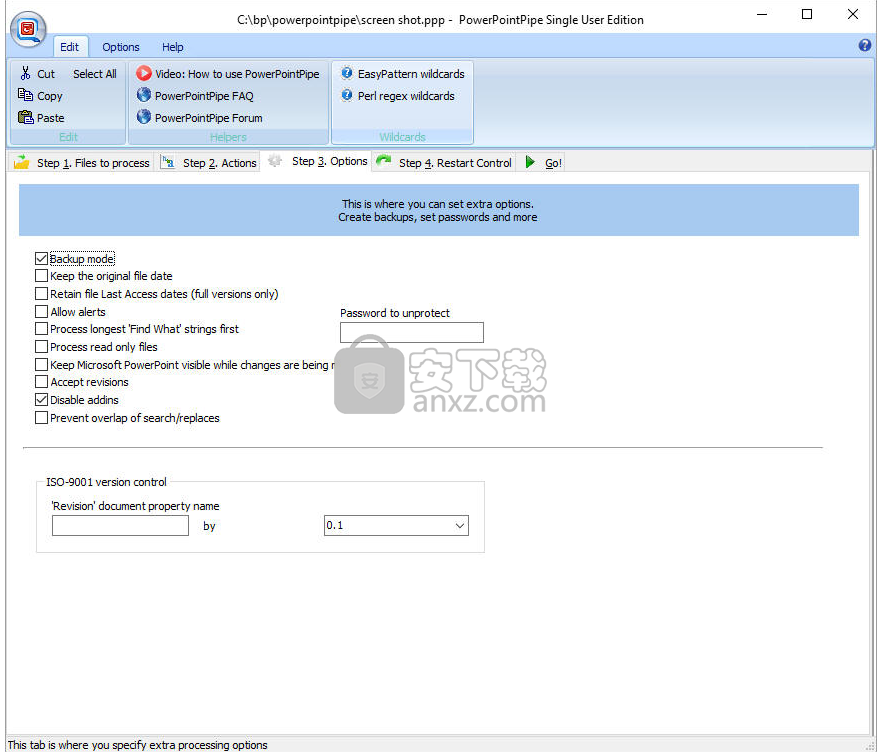Open Perl regex wildcards help
This screenshot has width=884, height=752.
pyautogui.click(x=406, y=96)
